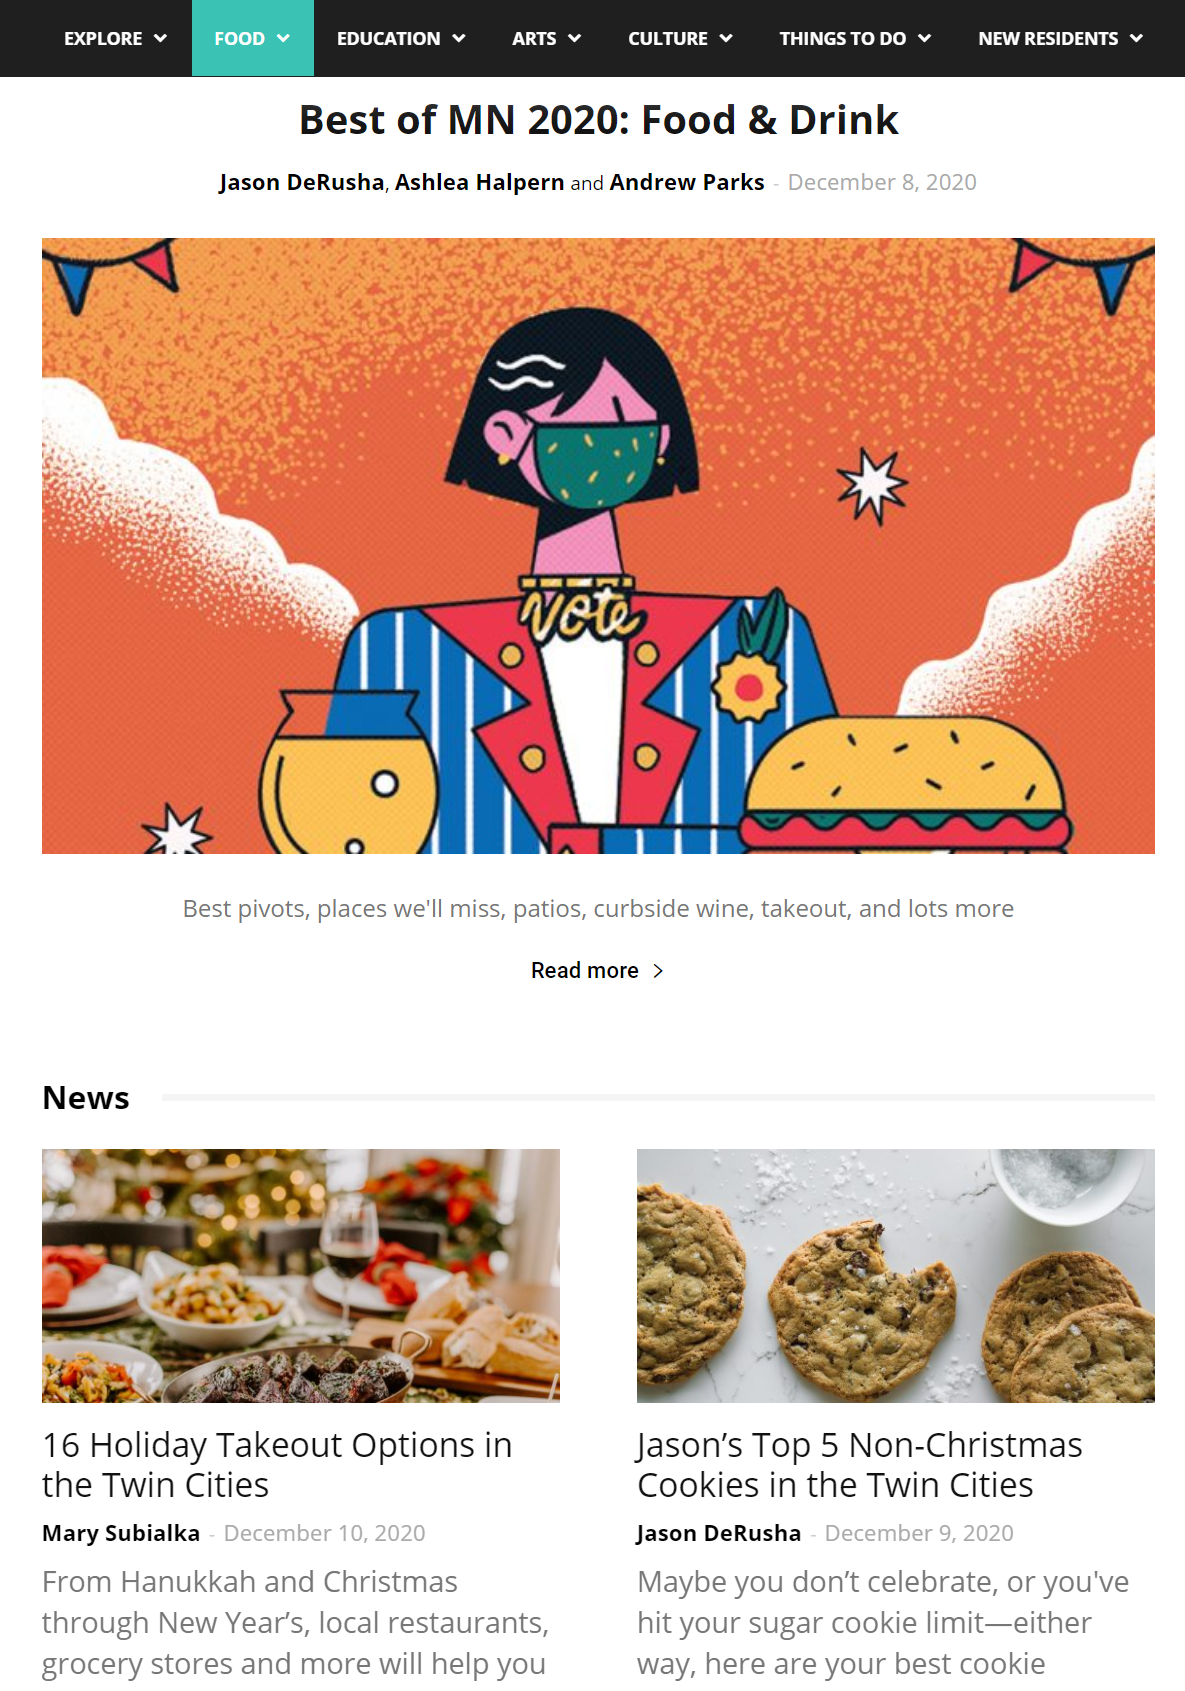Open 16 Holiday Takeout Options article title
1185x1691 pixels.
tap(277, 1465)
